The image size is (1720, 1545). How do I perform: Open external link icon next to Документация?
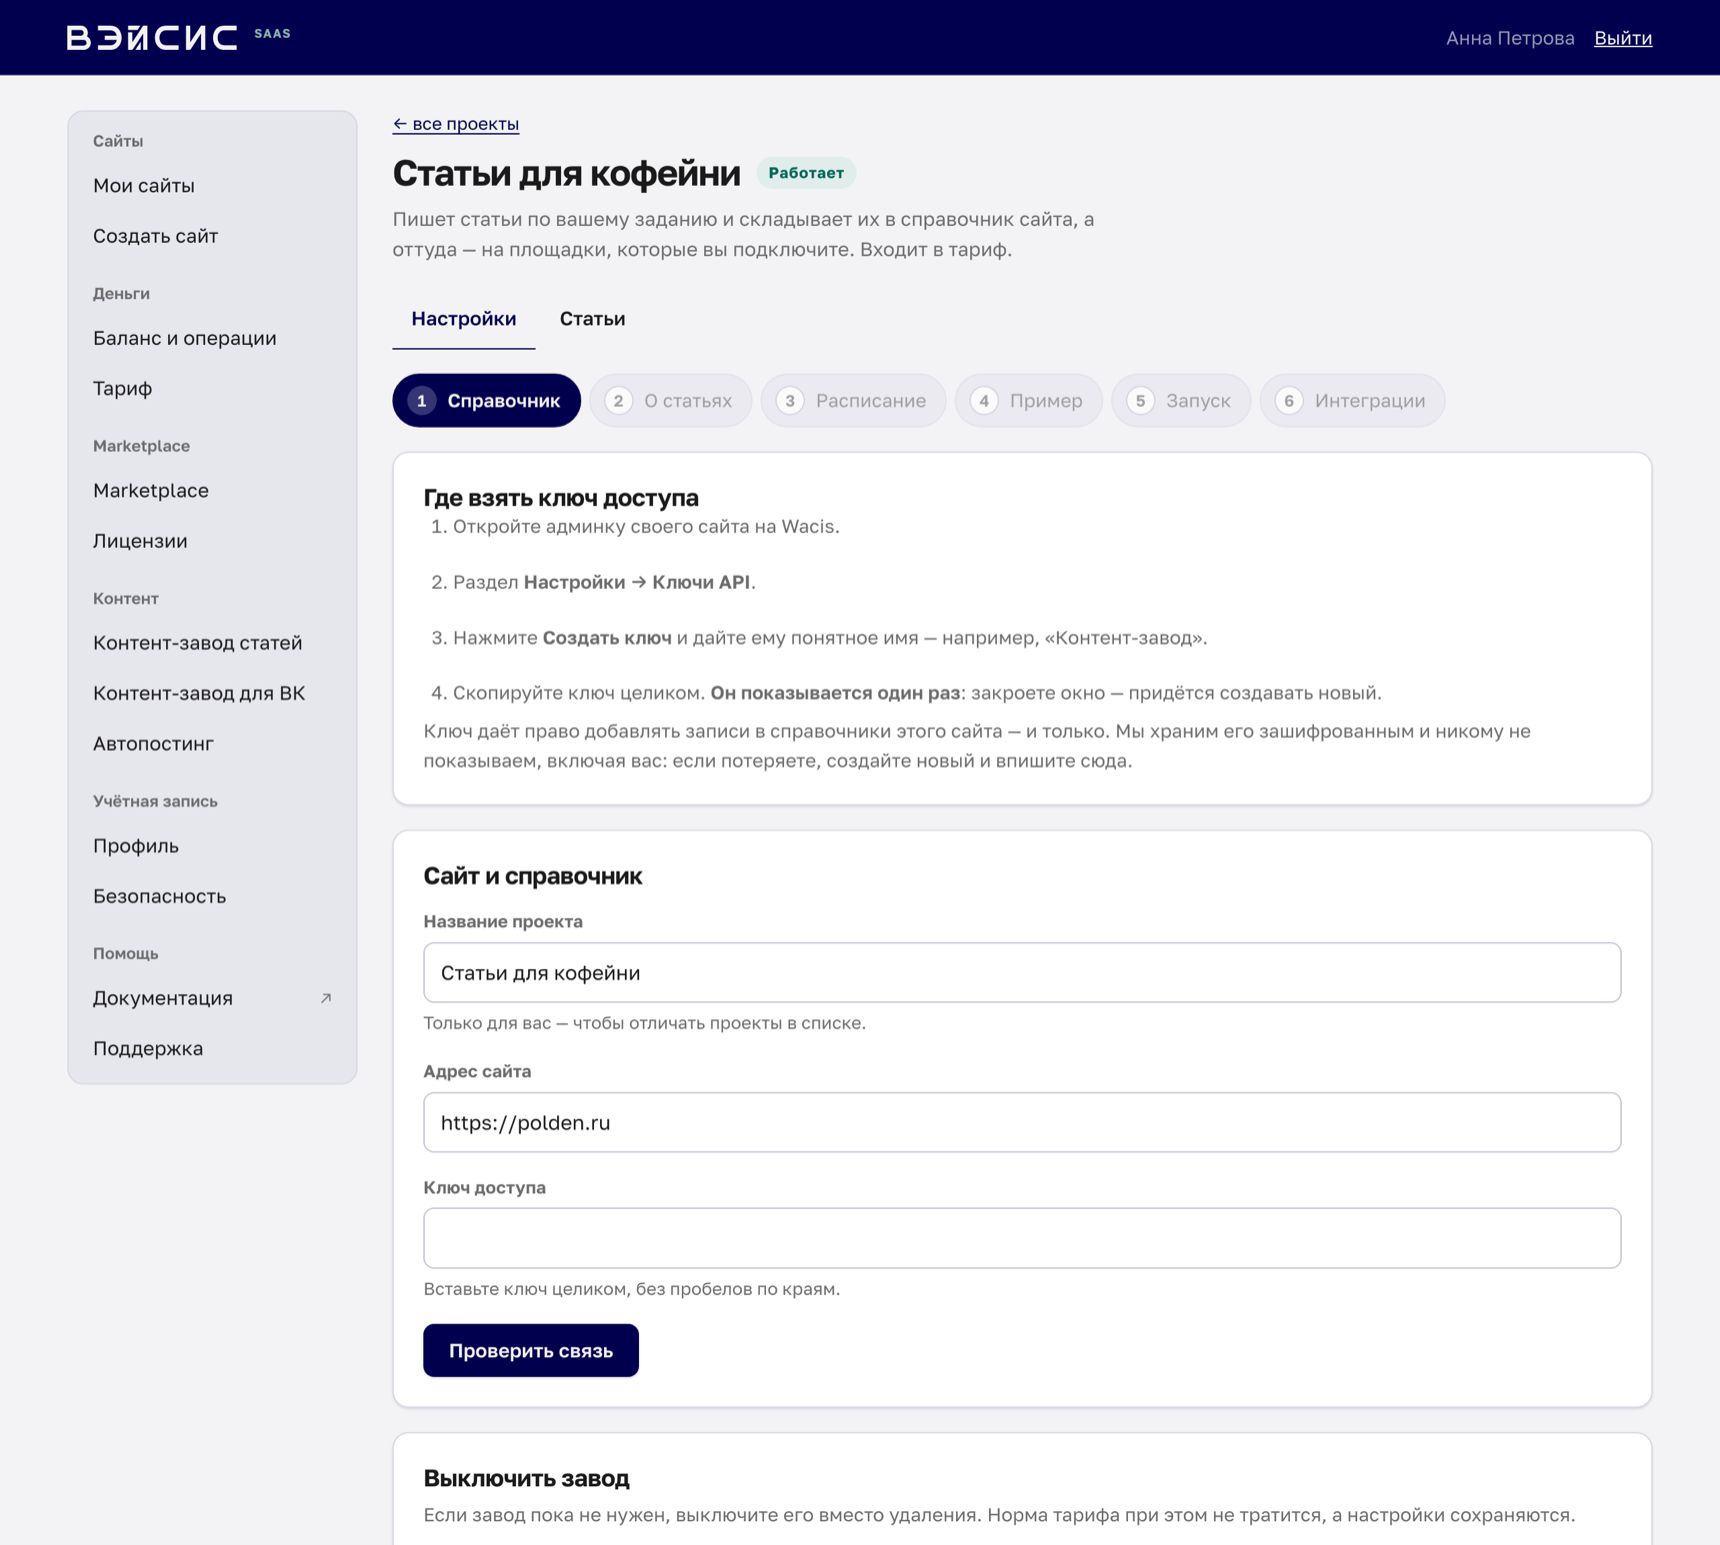click(x=326, y=998)
